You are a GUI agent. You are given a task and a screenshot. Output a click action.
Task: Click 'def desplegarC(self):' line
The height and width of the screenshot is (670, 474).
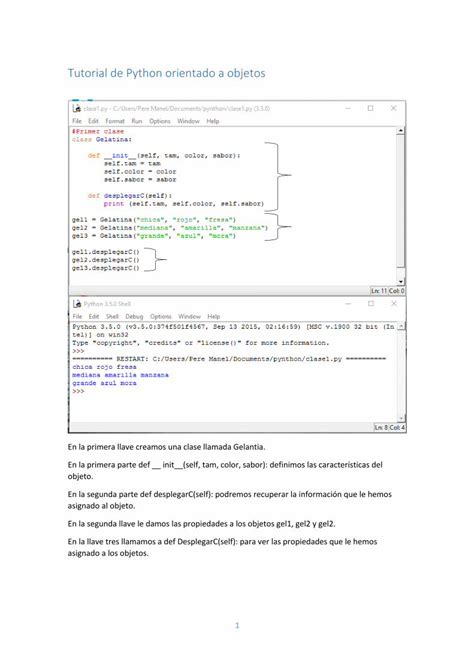[x=130, y=195]
